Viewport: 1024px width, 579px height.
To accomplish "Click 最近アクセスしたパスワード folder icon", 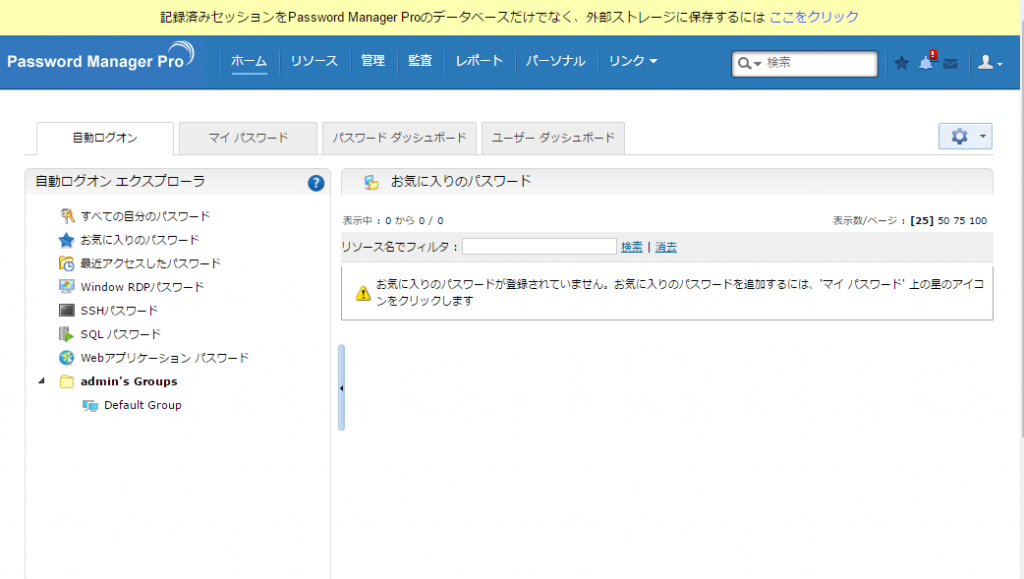I will (x=67, y=264).
